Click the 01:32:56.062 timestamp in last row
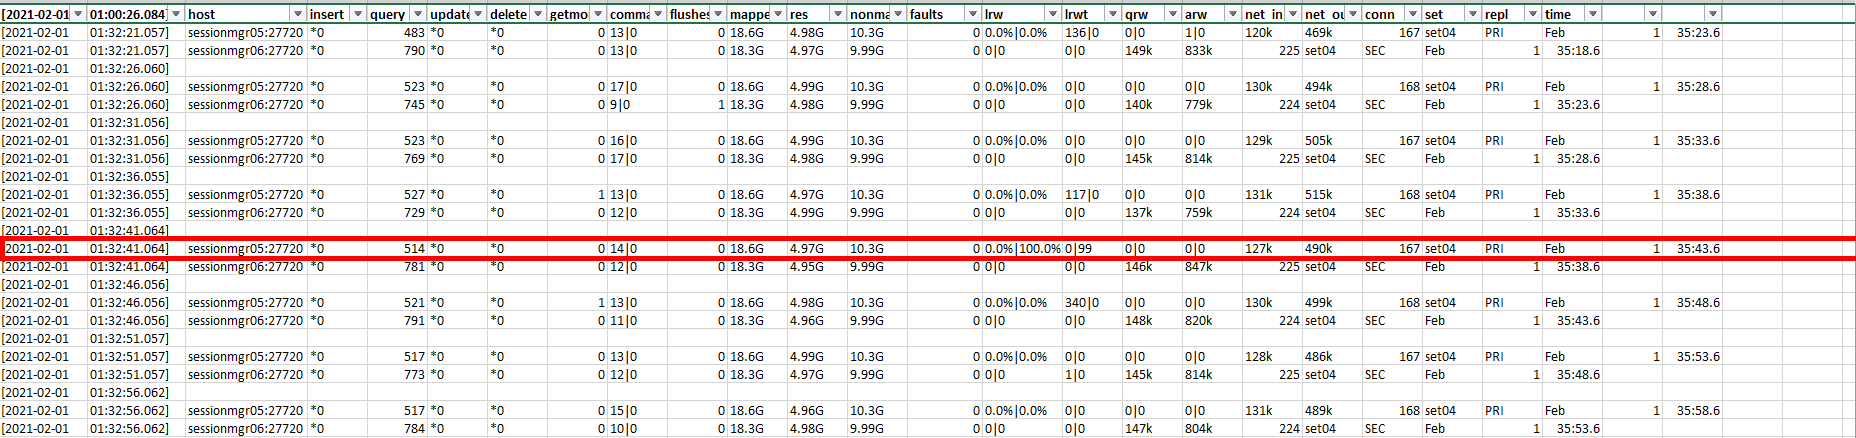The width and height of the screenshot is (1856, 438). coord(129,429)
